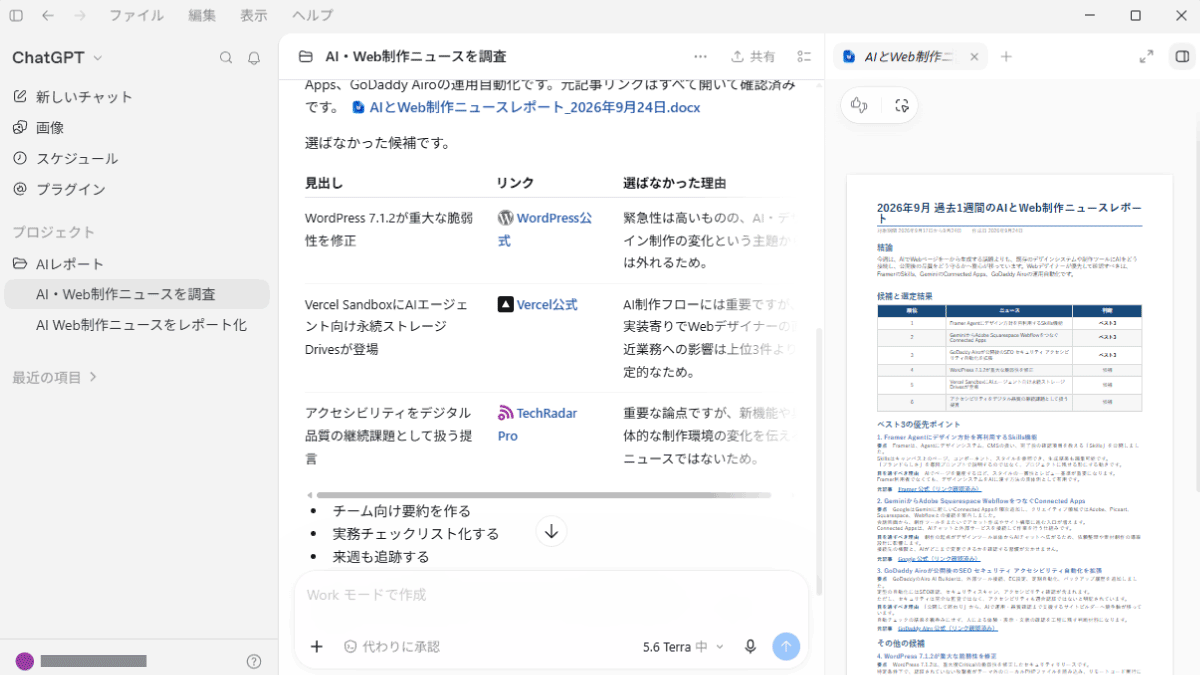This screenshot has height=675, width=1200.
Task: Add a new tab with the plus icon
Action: coord(1006,57)
